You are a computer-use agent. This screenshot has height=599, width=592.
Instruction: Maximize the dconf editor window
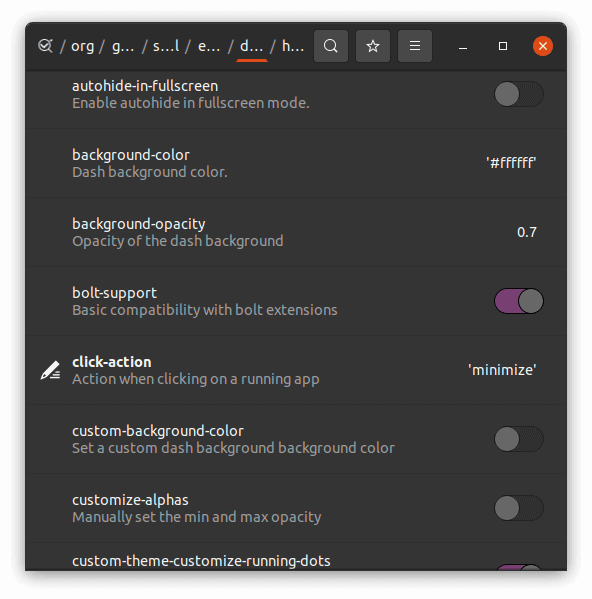[503, 47]
